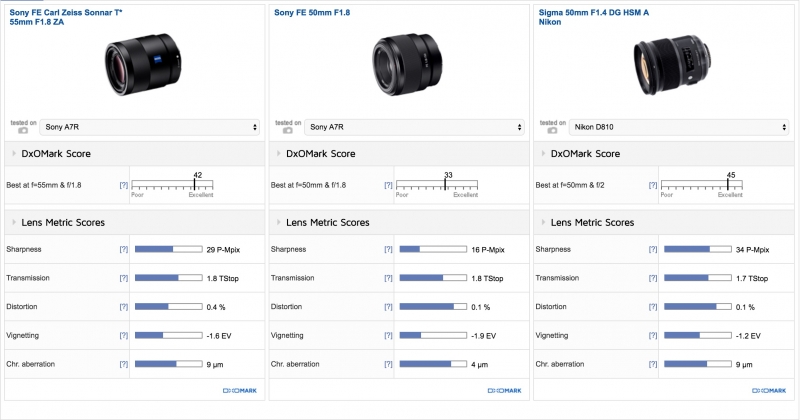Click camera icon under Sigma 50mm tested on

553,131
